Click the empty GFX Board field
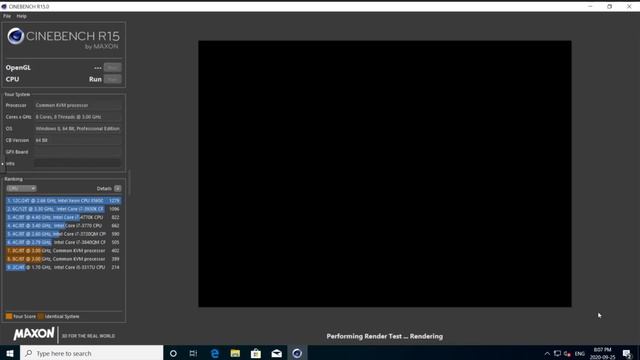This screenshot has width=640, height=360. (78, 152)
